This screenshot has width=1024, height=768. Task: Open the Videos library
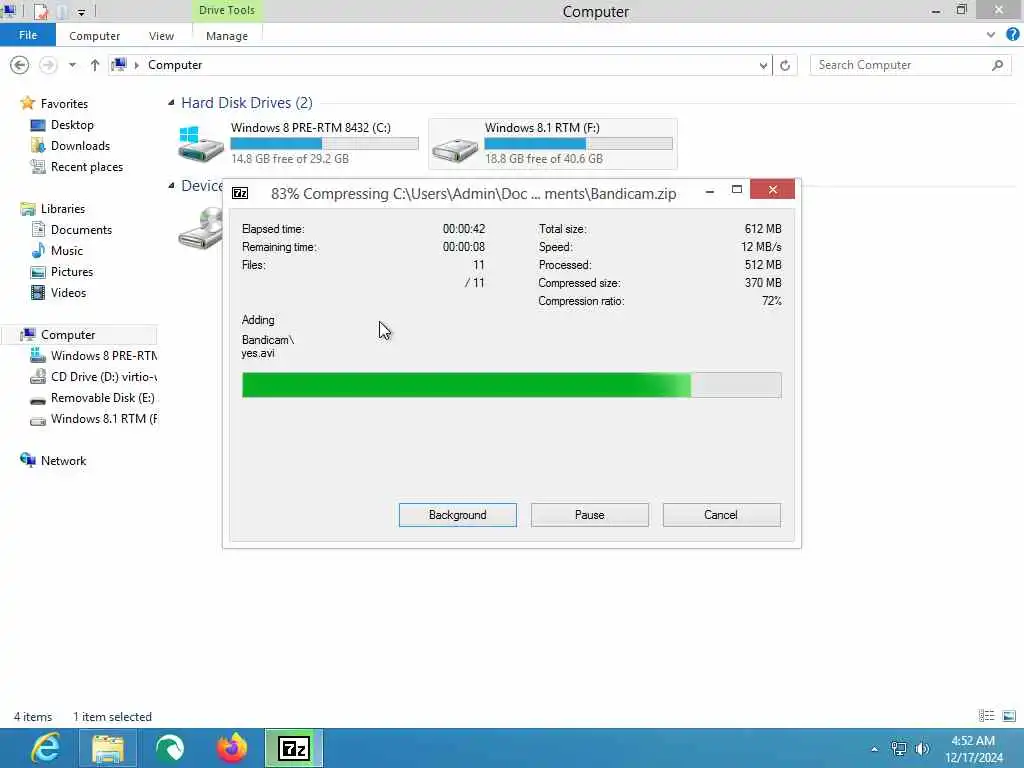(x=68, y=293)
